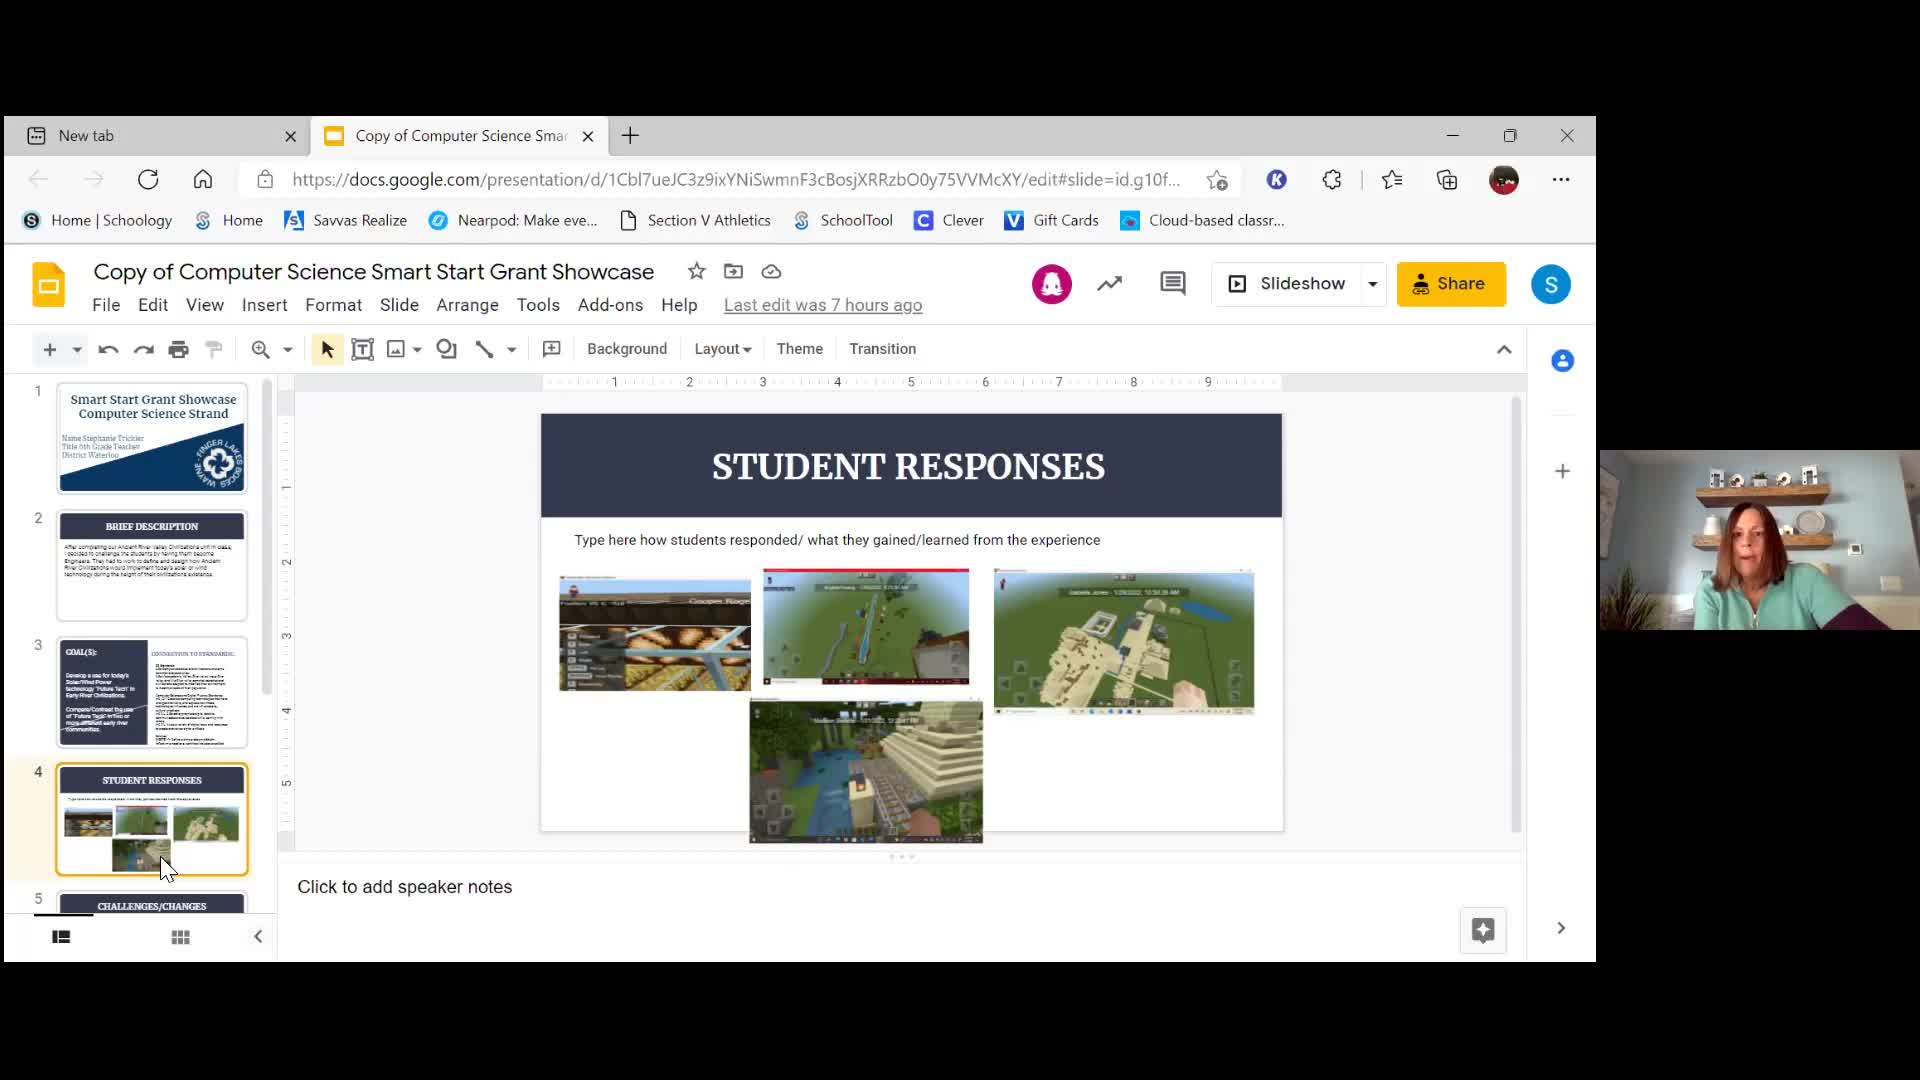Open the Arrange menu
The image size is (1920, 1080).
tap(467, 305)
